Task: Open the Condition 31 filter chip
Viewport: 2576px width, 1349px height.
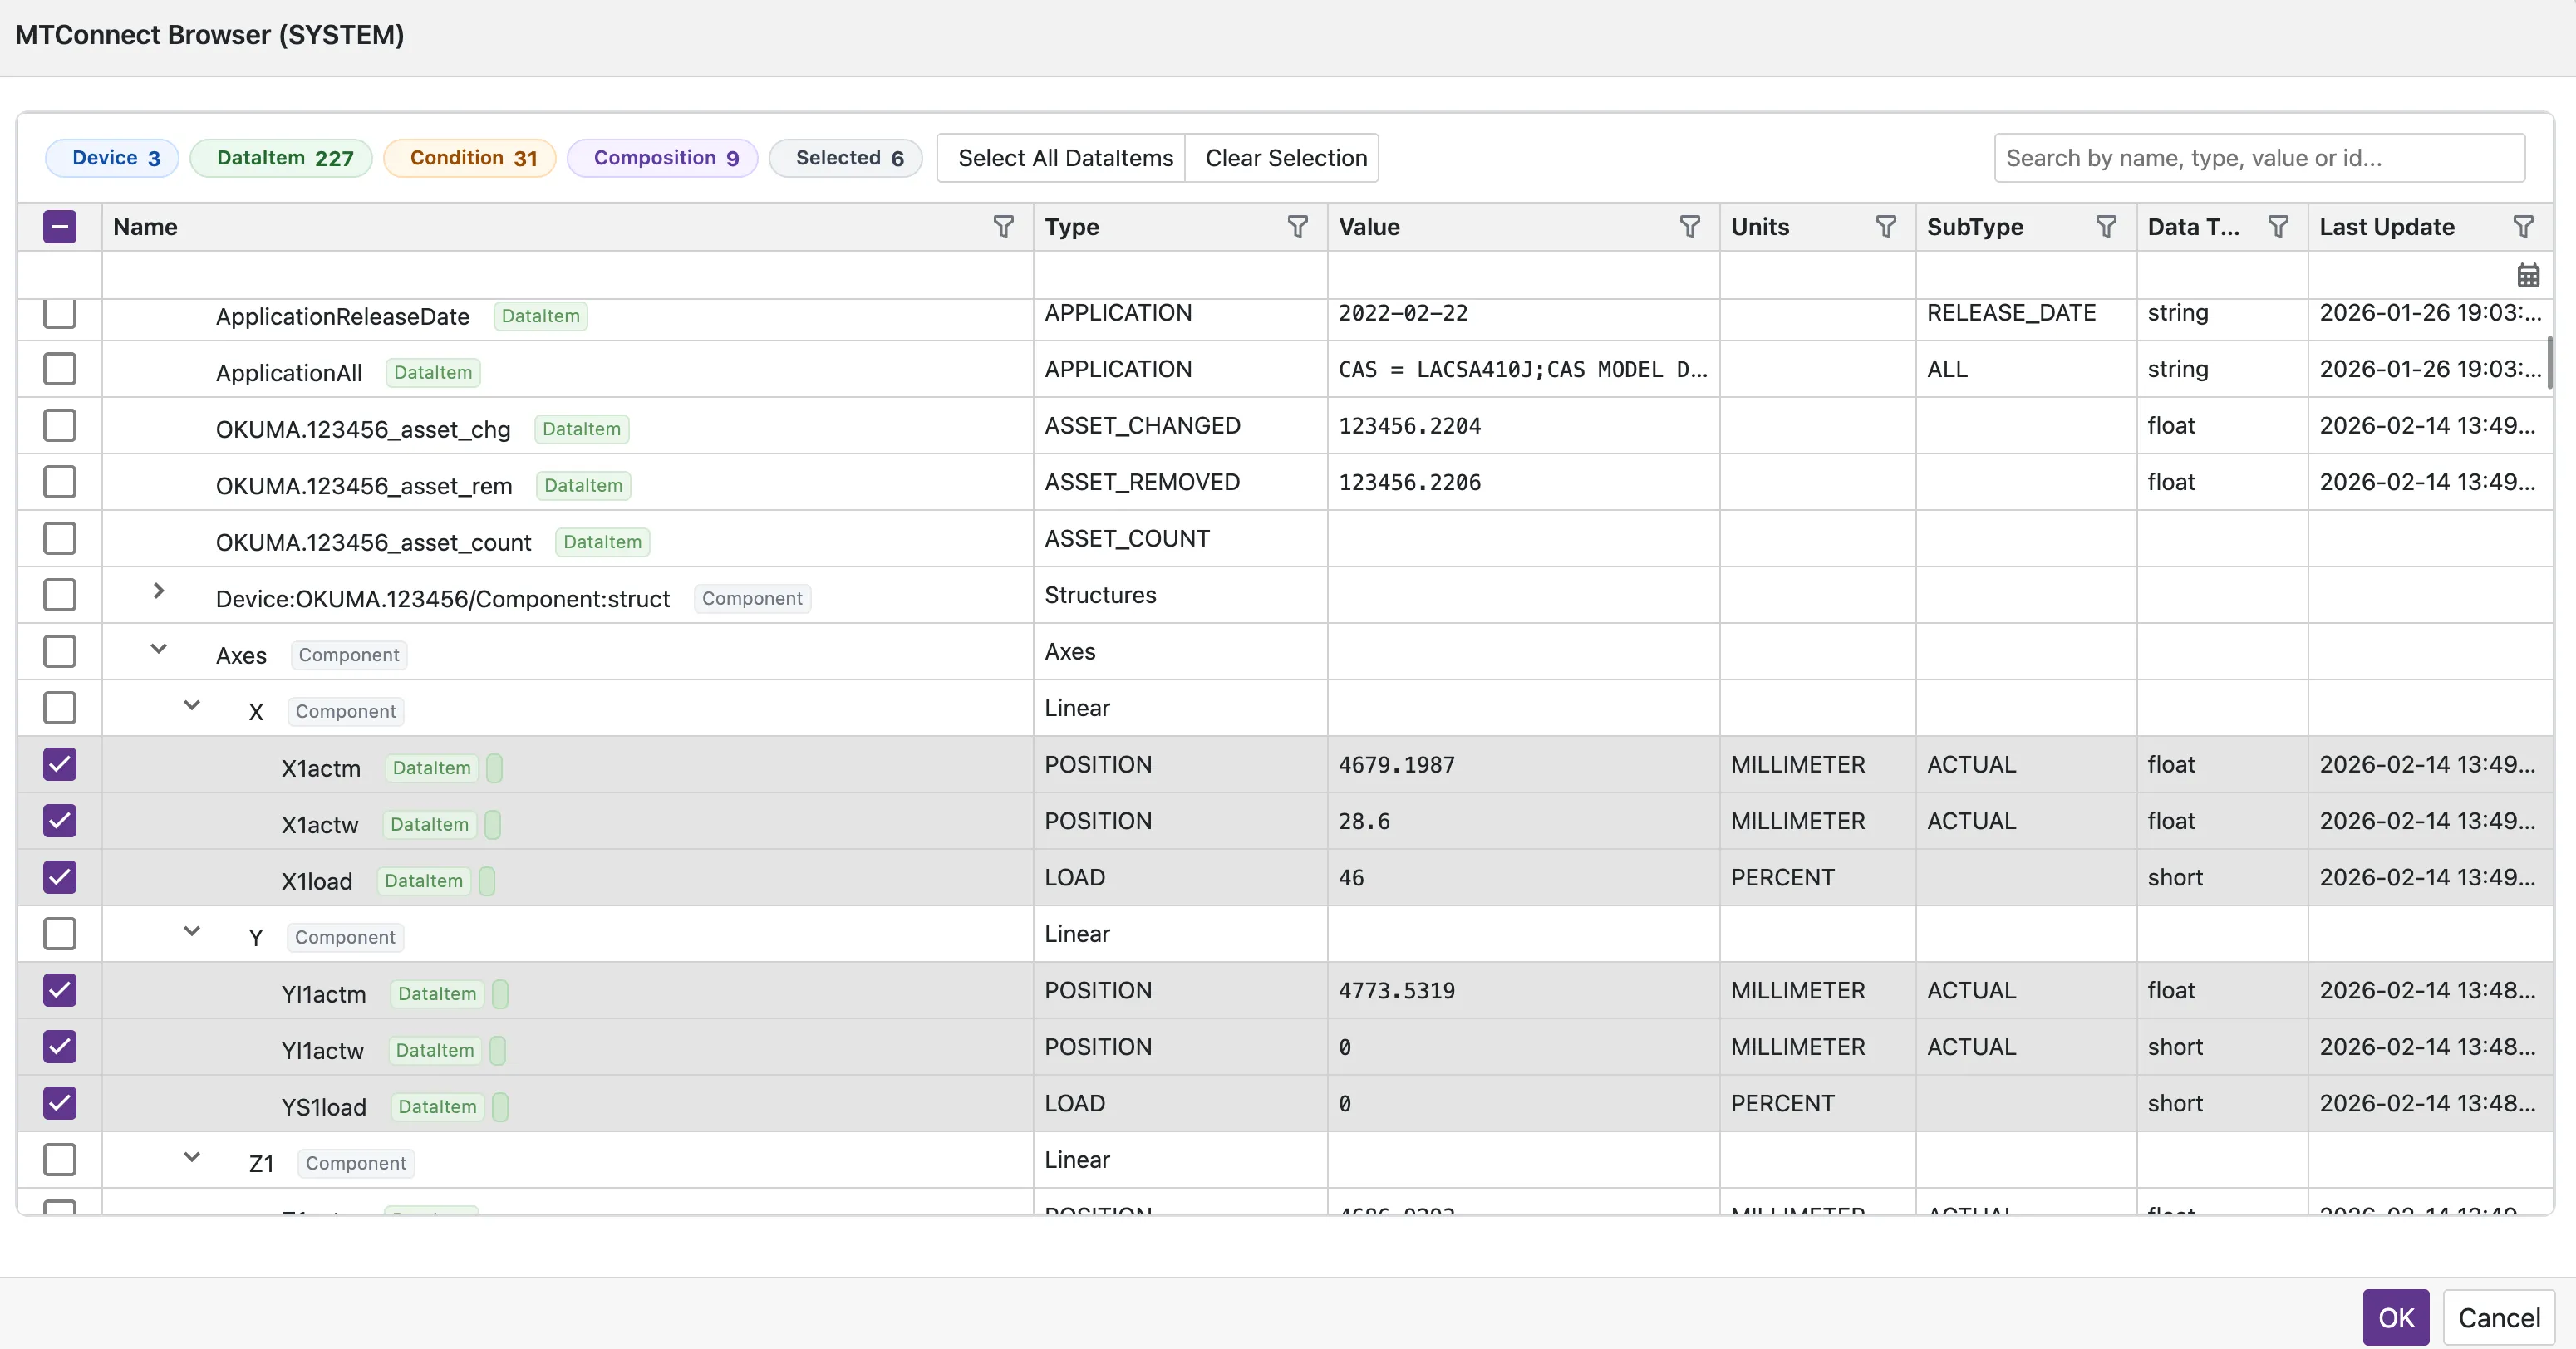Action: click(470, 158)
